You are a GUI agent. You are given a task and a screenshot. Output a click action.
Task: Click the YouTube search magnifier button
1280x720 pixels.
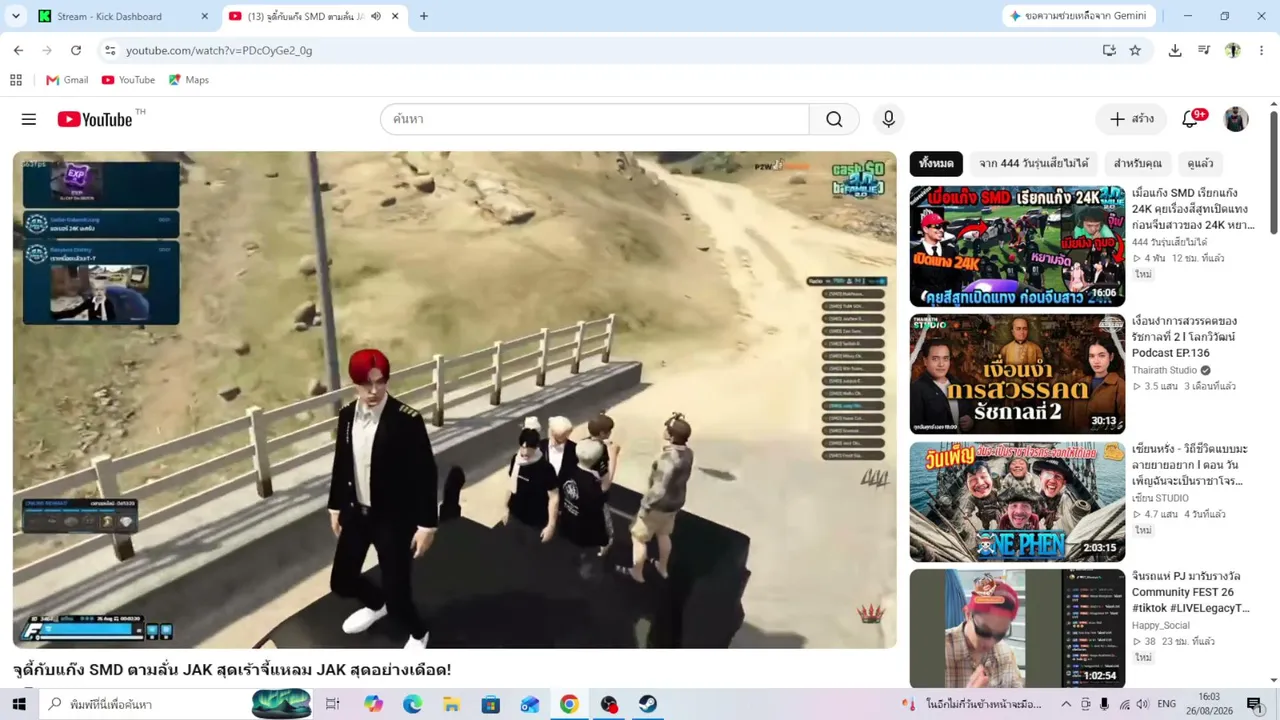tap(834, 119)
